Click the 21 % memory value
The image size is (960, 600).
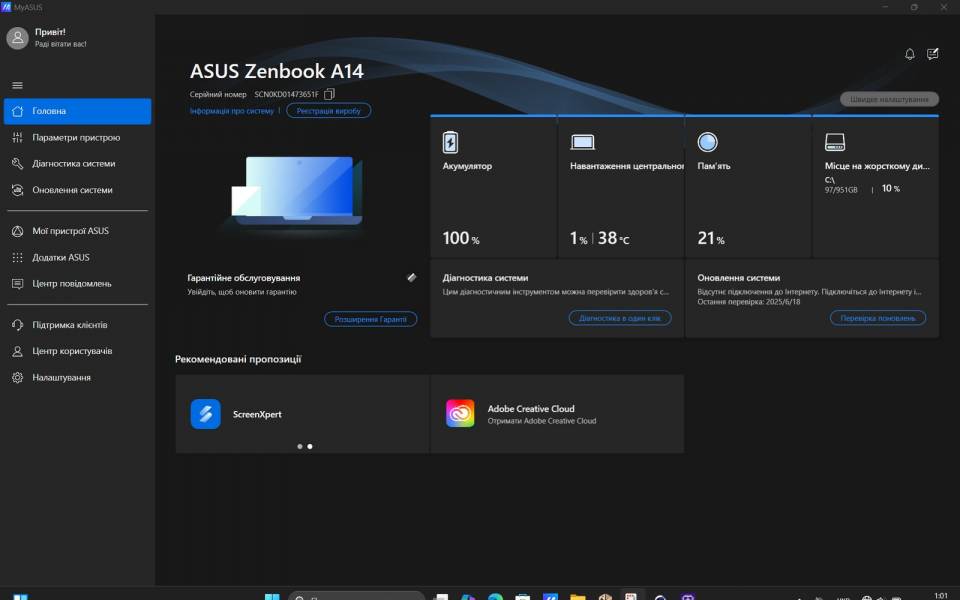(711, 238)
